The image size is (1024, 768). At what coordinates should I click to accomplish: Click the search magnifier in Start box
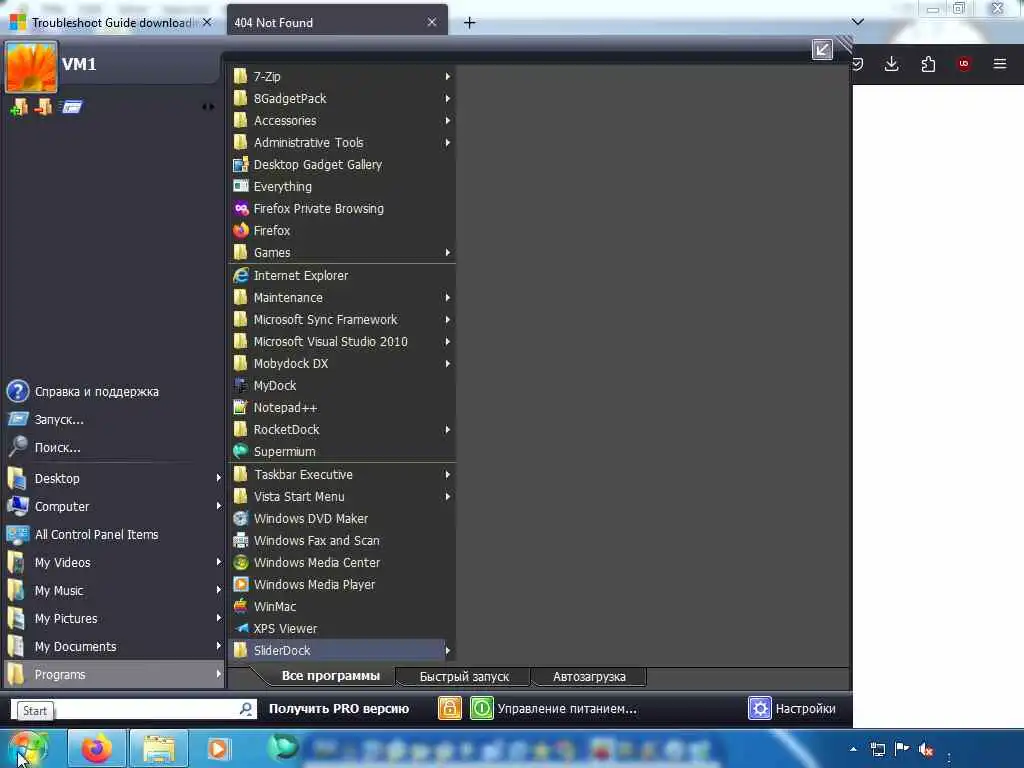(246, 709)
